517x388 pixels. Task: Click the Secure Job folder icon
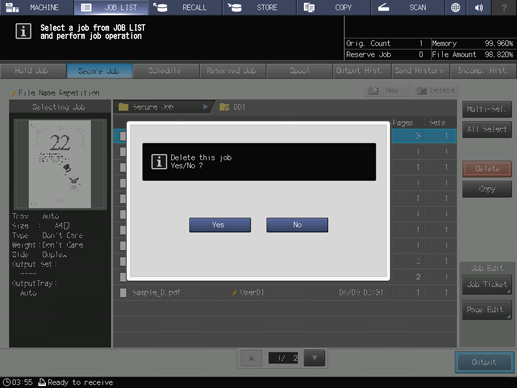click(x=124, y=107)
